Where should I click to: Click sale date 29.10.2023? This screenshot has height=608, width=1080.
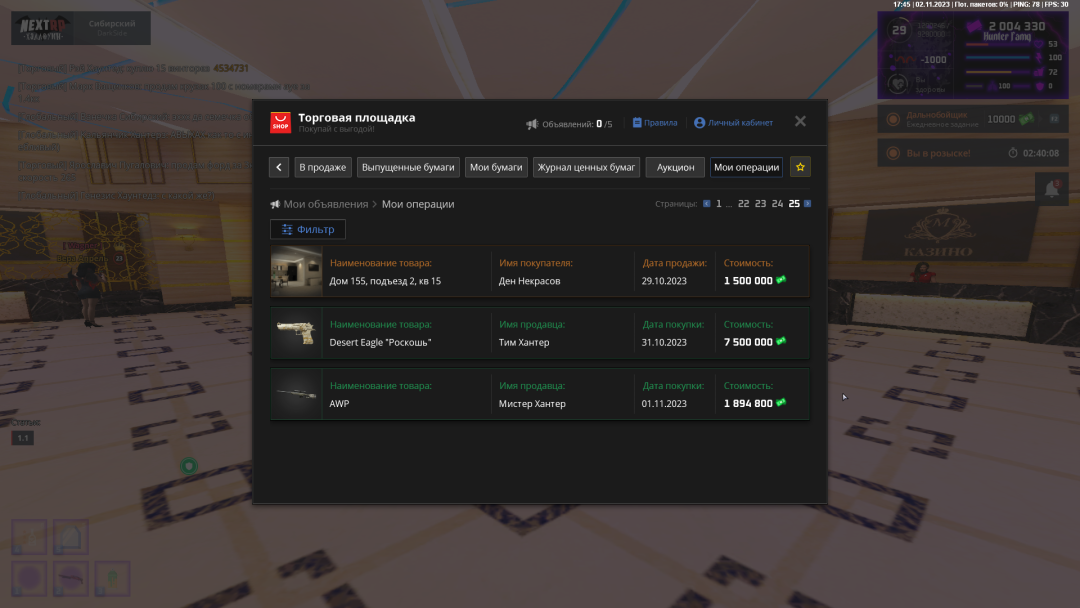664,281
